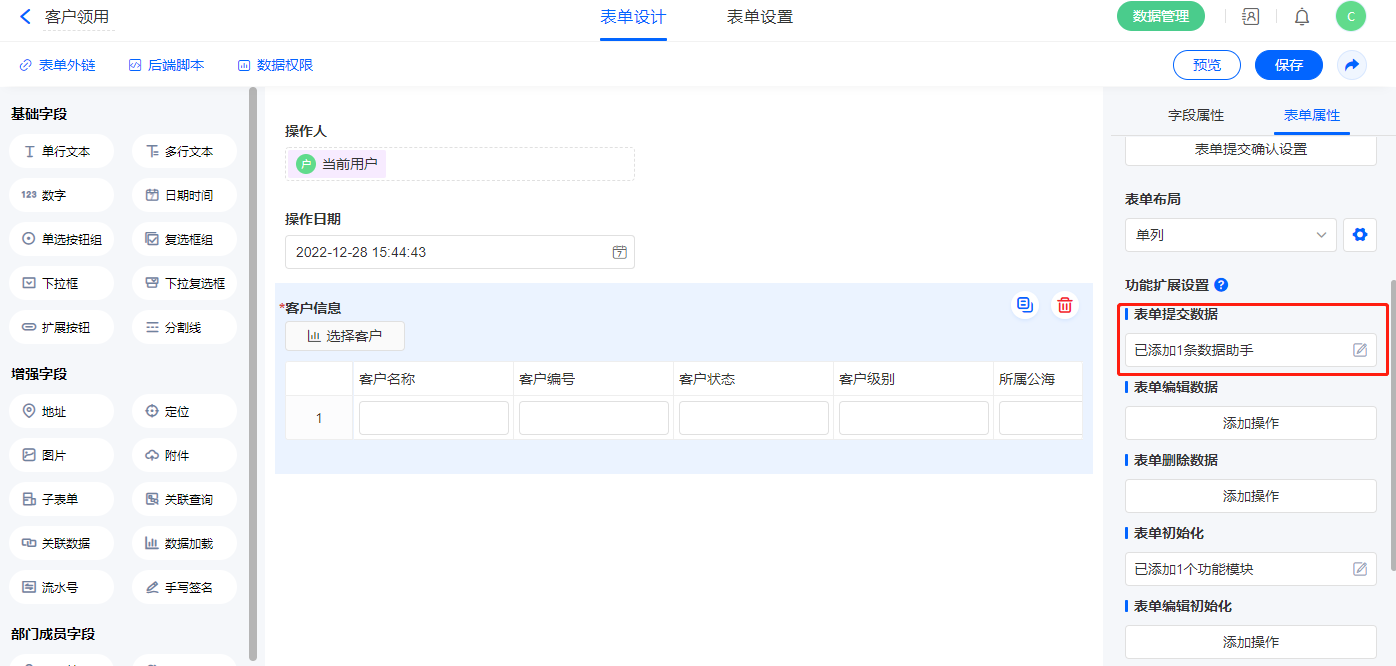The width and height of the screenshot is (1396, 666).
Task: Add the 单选按钮组 field
Action: click(x=61, y=240)
